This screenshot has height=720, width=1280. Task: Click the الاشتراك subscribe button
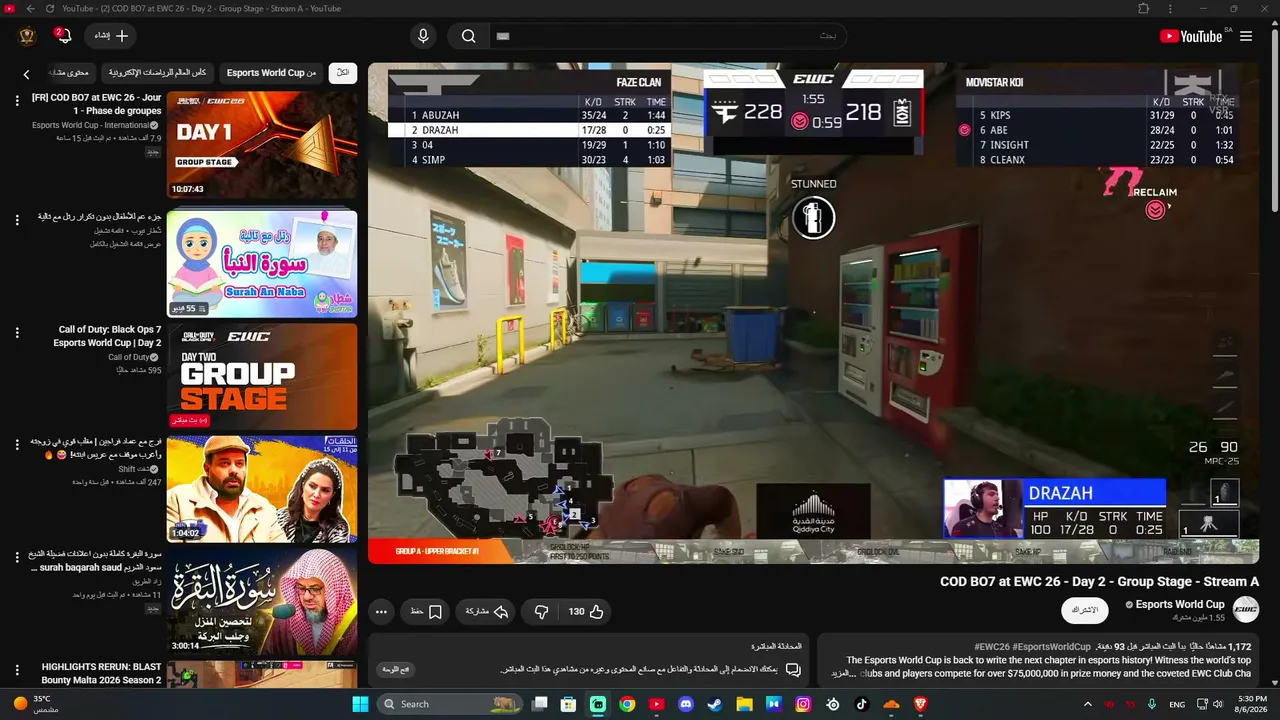point(1085,609)
